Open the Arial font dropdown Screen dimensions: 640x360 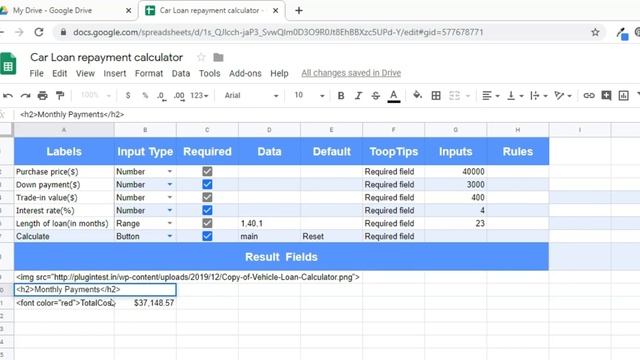click(251, 96)
